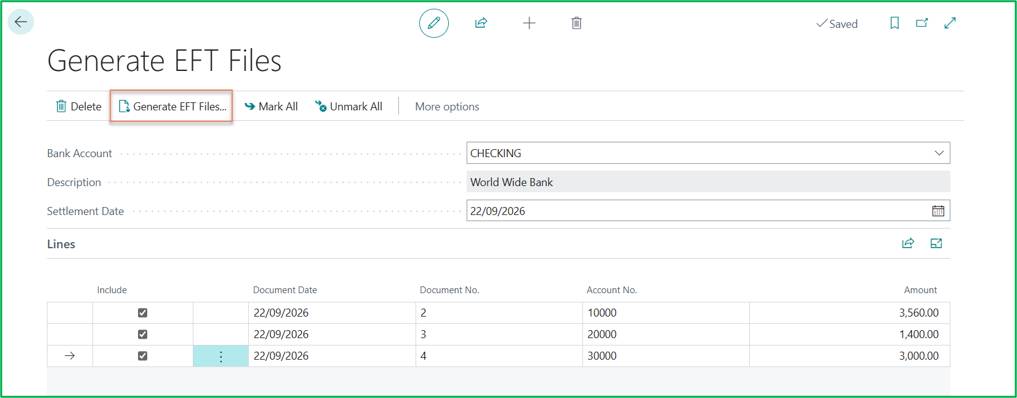Untick Include for document 3 row

click(x=143, y=334)
